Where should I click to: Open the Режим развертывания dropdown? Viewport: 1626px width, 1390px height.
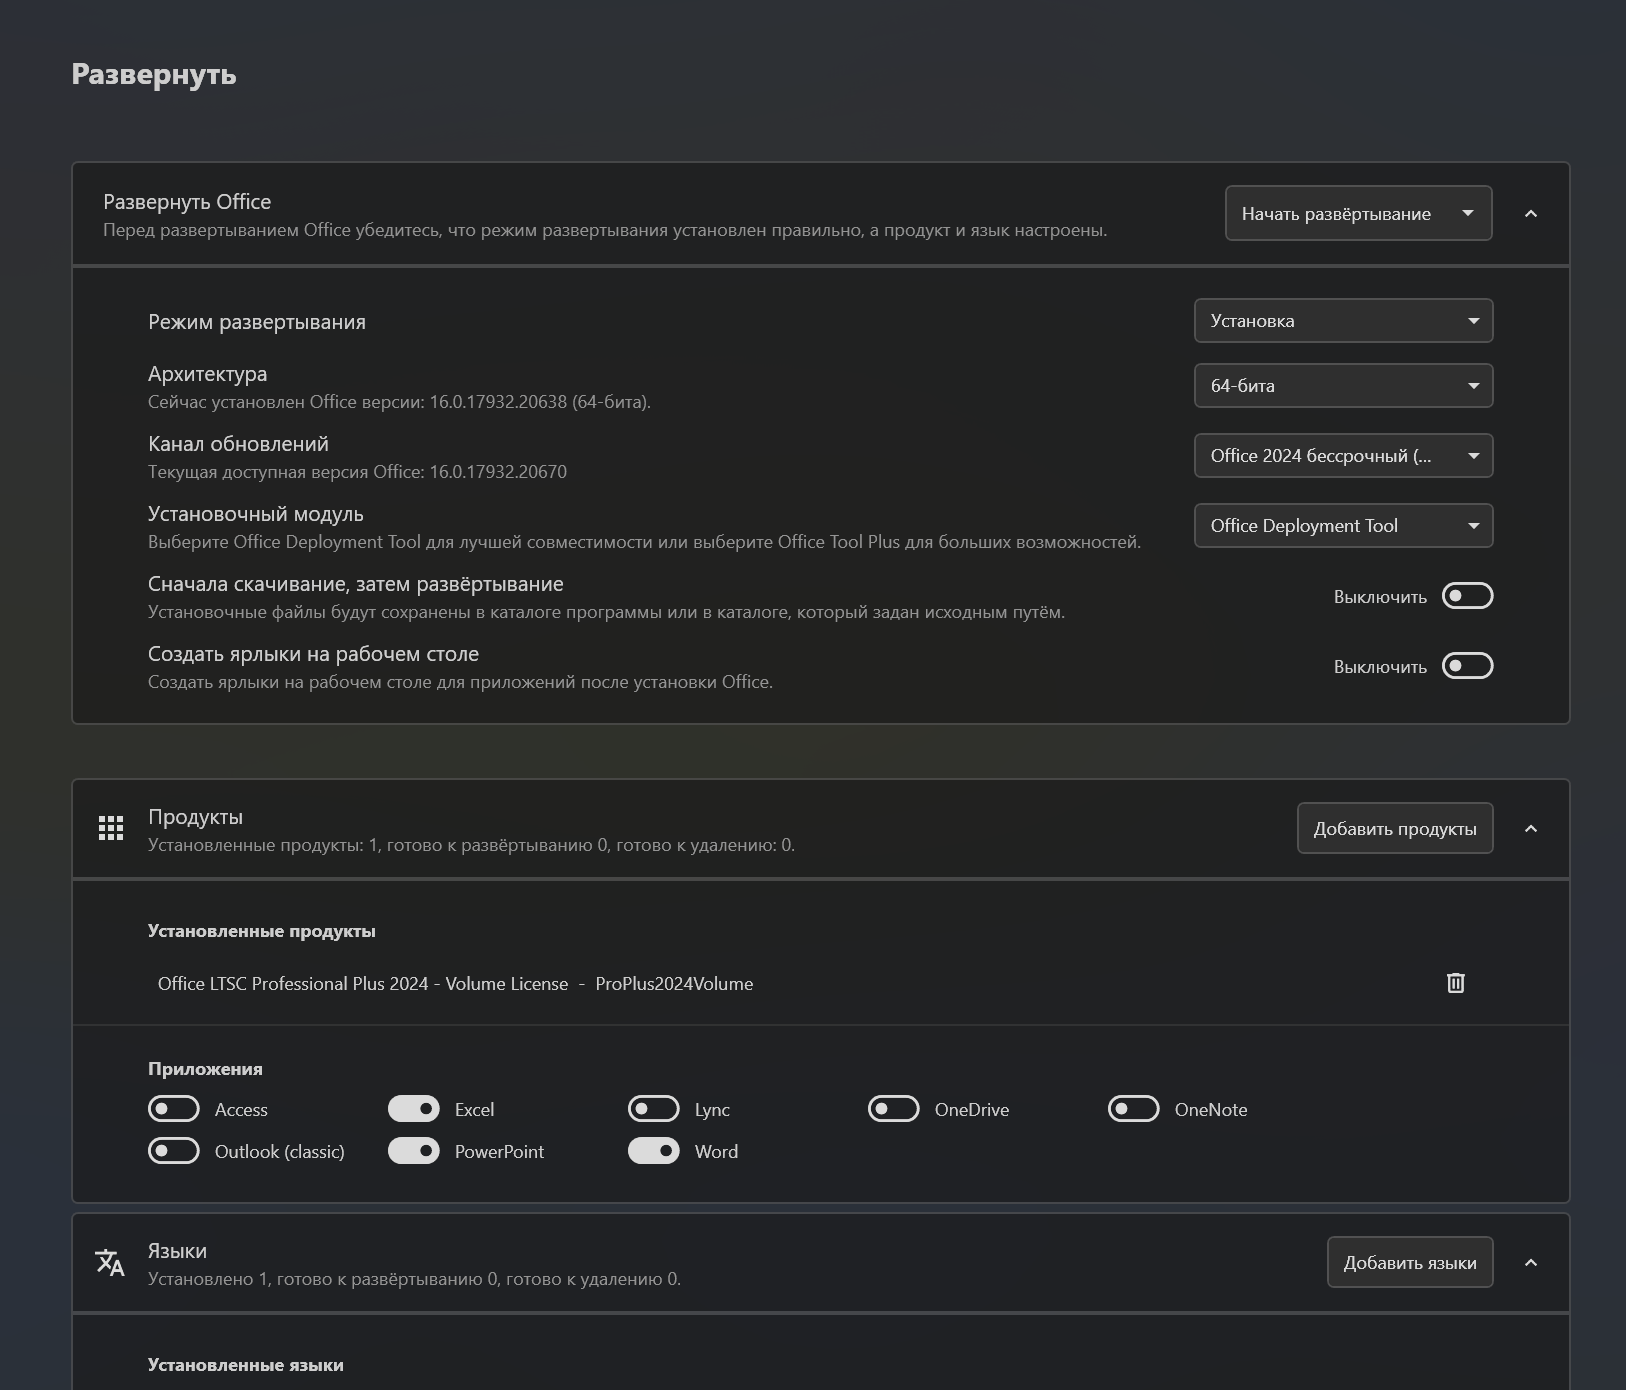click(x=1342, y=321)
